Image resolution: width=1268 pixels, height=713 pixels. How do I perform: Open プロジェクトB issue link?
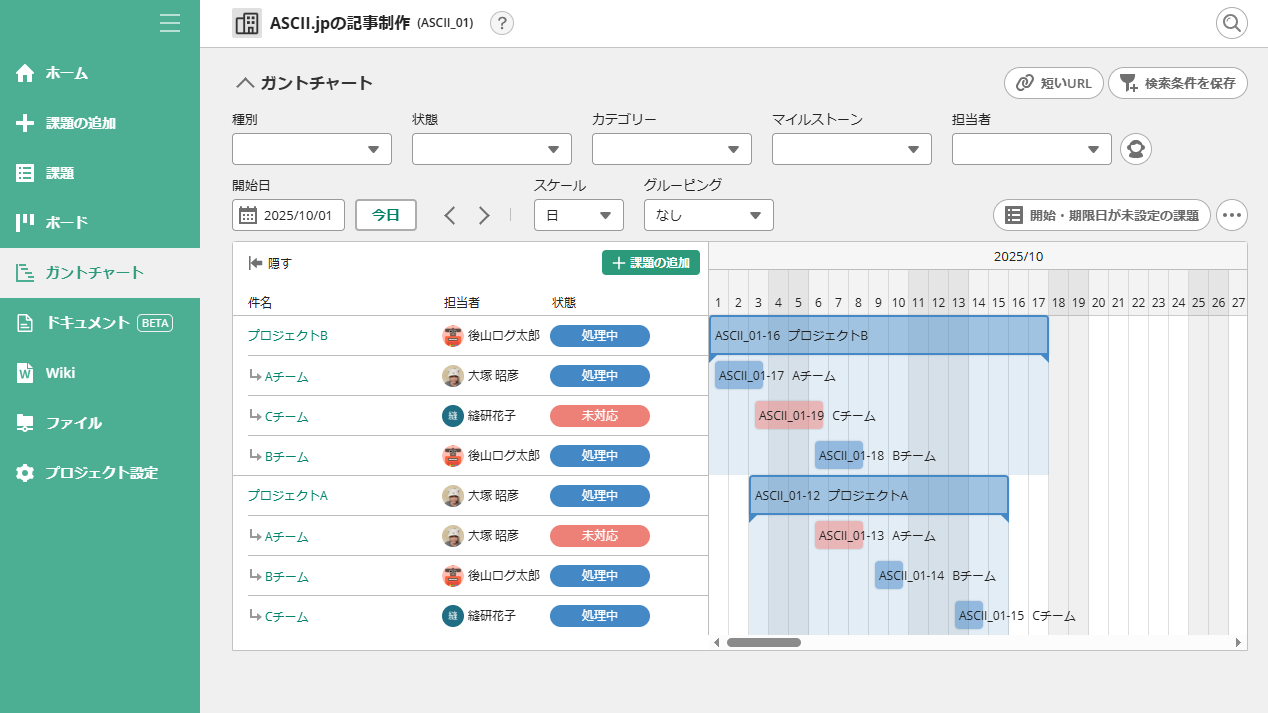288,336
